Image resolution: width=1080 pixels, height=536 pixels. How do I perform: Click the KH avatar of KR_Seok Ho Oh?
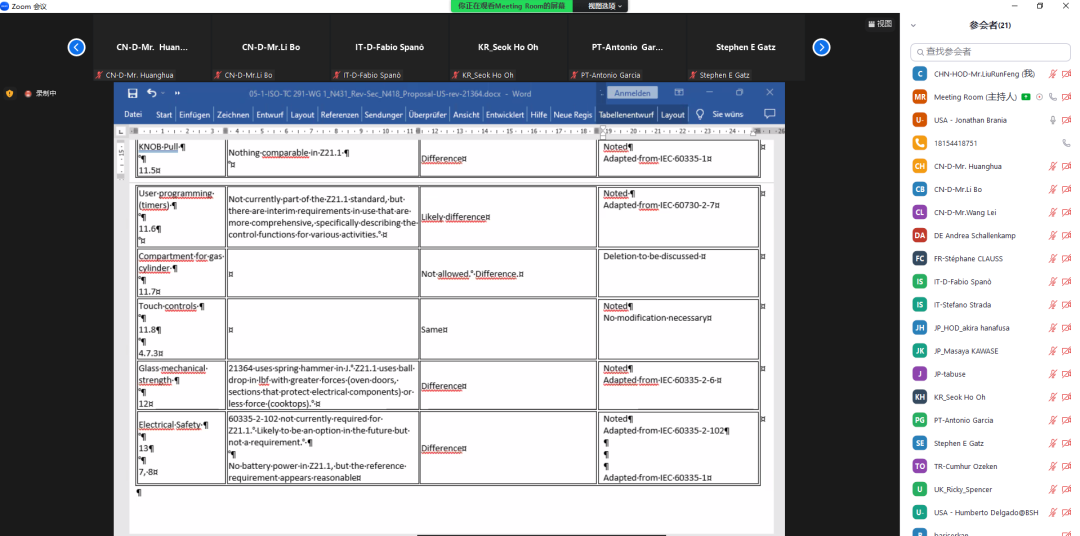(920, 397)
